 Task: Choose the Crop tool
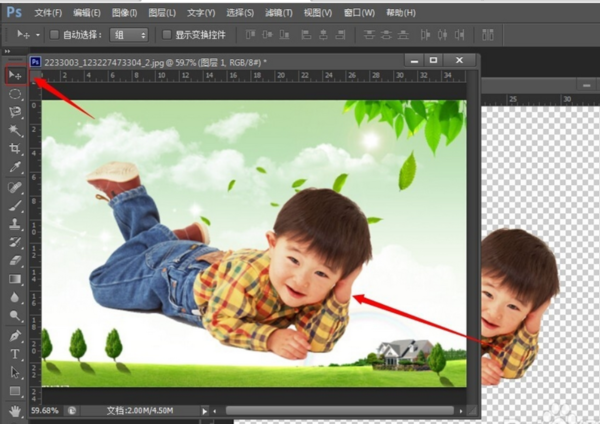15,149
